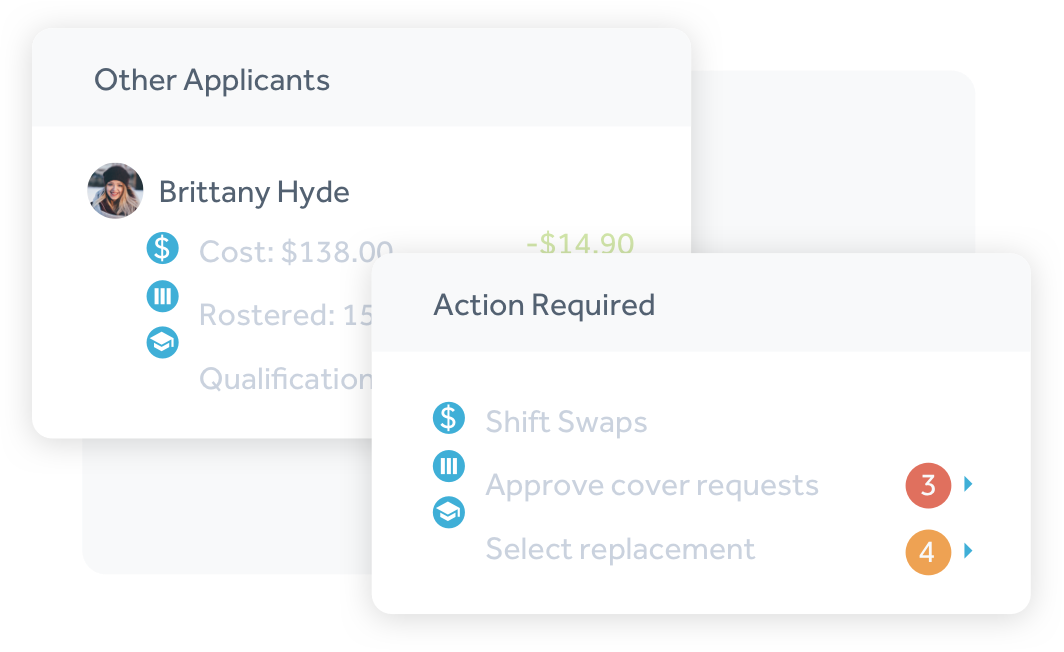Click the orange badge showing 4

click(928, 552)
